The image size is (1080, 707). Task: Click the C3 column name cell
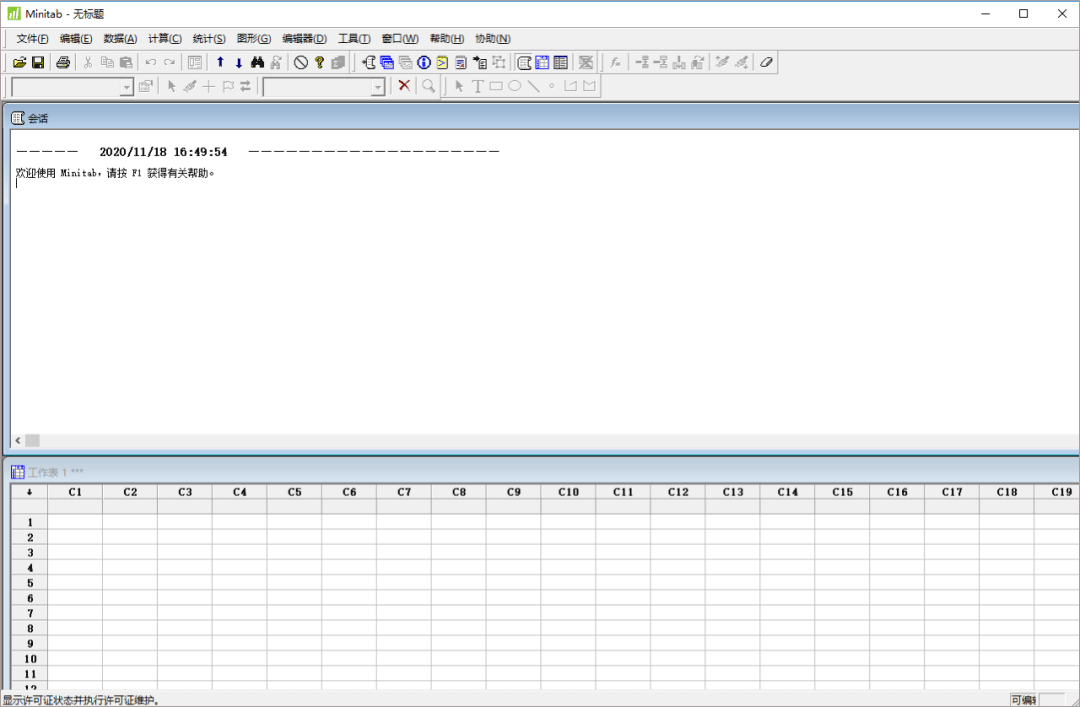coord(185,507)
